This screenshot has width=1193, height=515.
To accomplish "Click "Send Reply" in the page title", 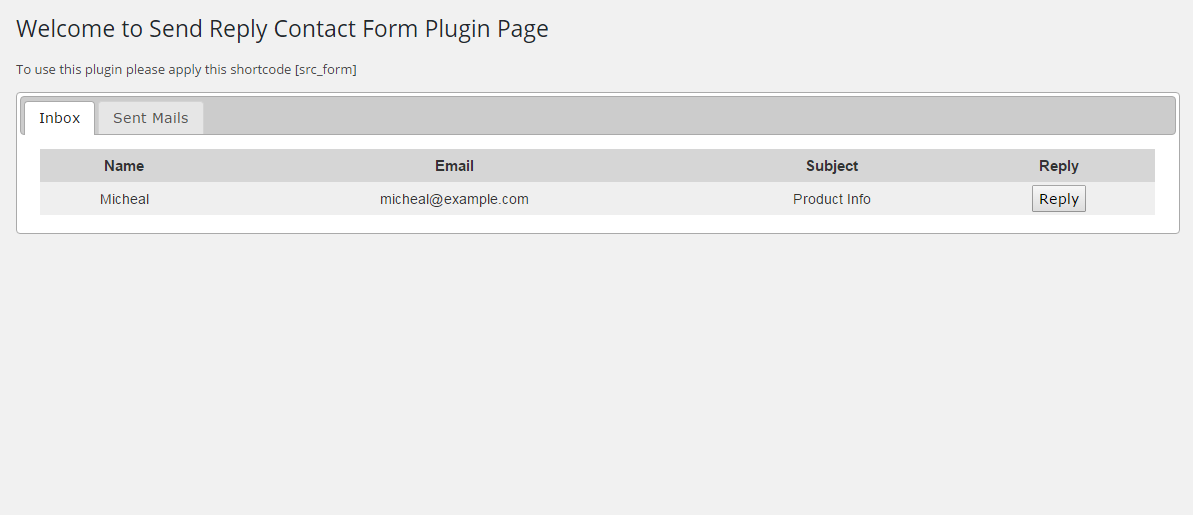I will [x=208, y=29].
